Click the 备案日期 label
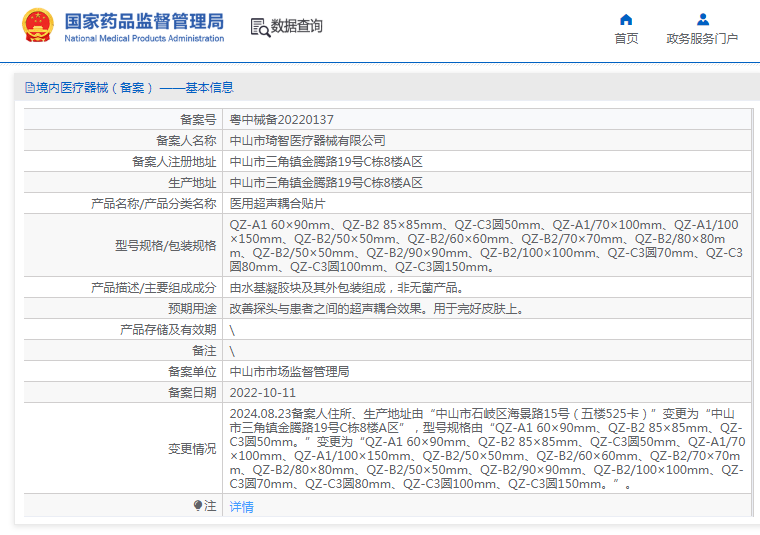The height and width of the screenshot is (535, 760). (192, 393)
